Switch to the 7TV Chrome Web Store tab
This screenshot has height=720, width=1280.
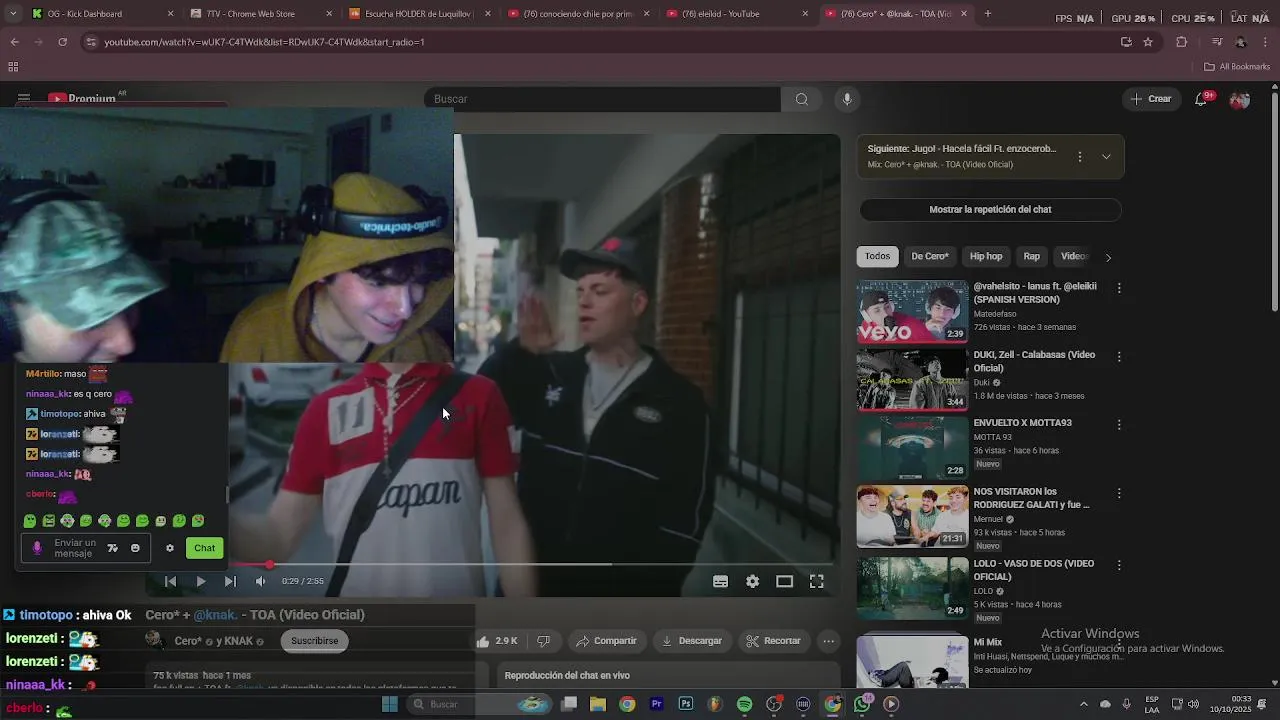pos(257,14)
